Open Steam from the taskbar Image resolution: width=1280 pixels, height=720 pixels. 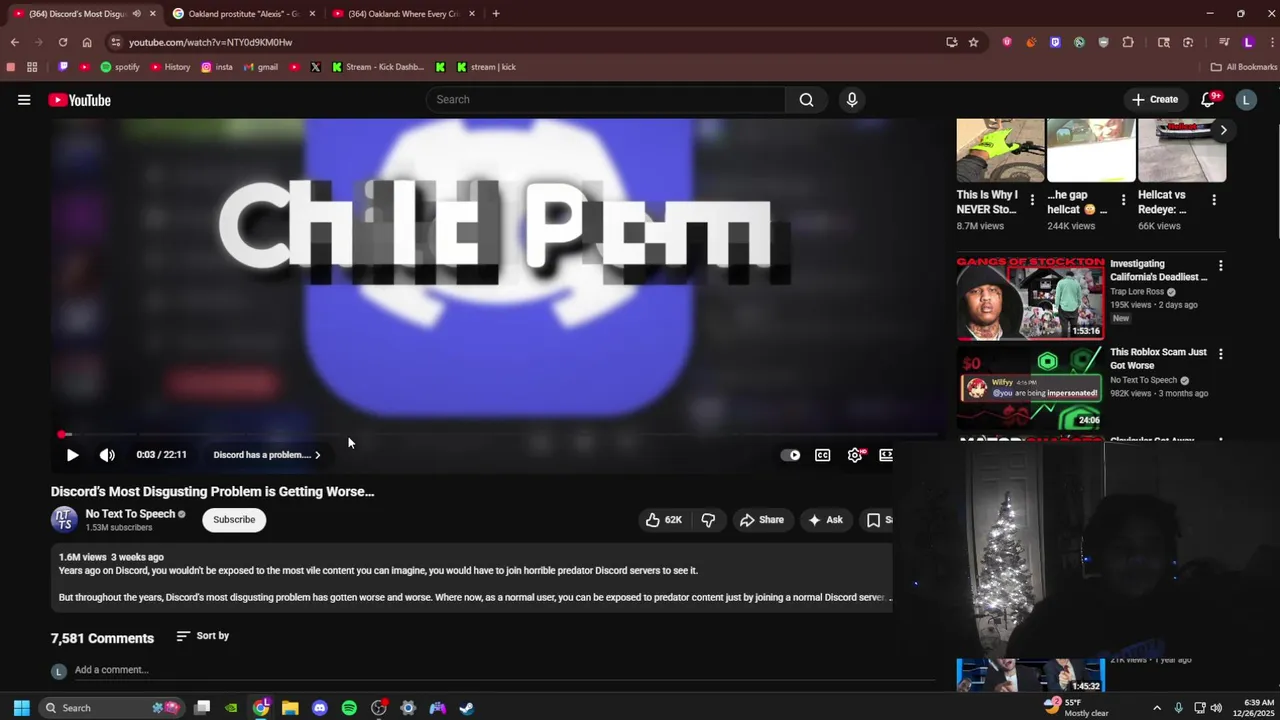click(466, 708)
